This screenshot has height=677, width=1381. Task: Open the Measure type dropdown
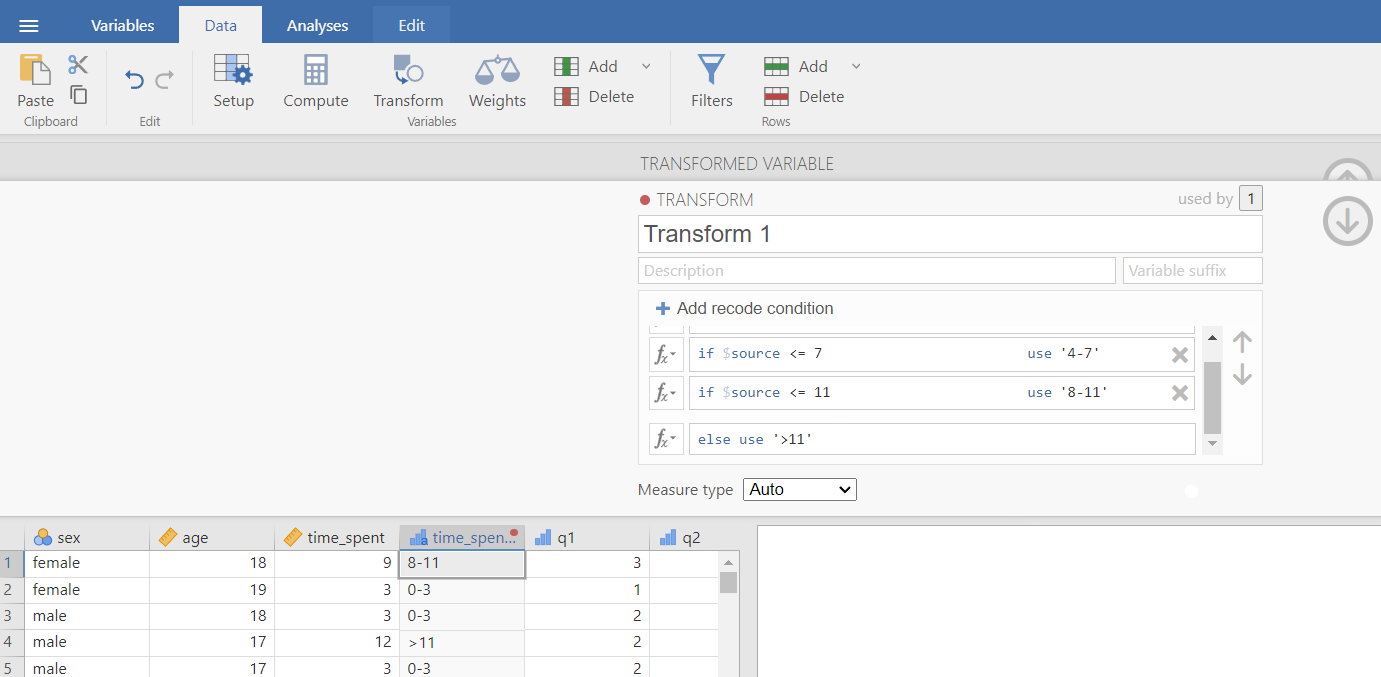(x=800, y=489)
